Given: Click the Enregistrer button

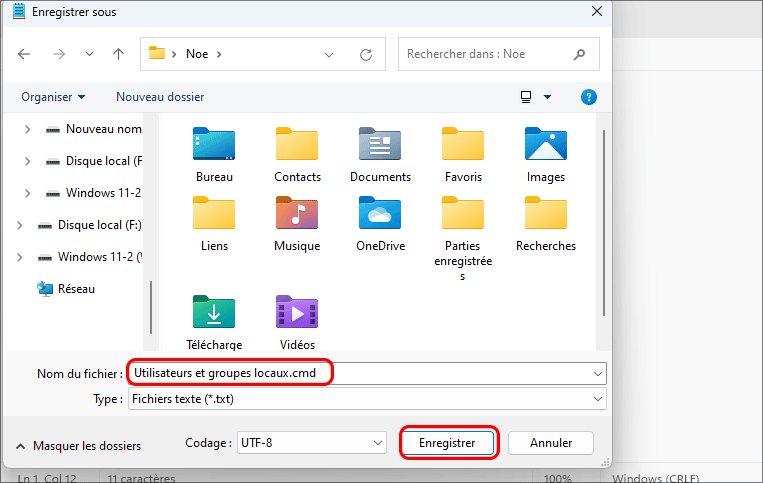Looking at the screenshot, I should (x=448, y=442).
